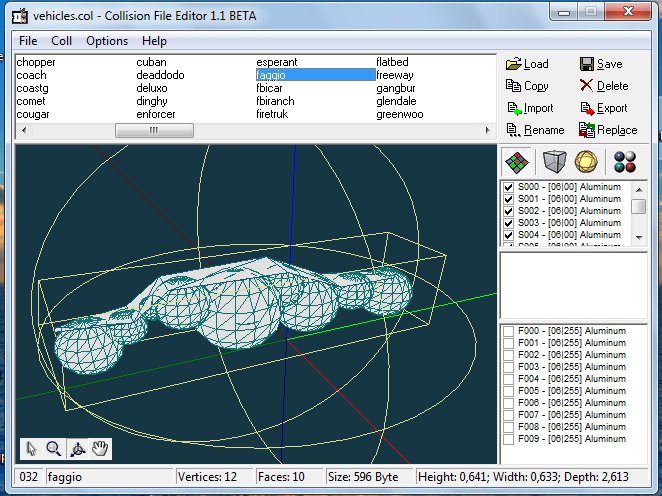Export the selected collision
The width and height of the screenshot is (662, 496).
(x=604, y=108)
